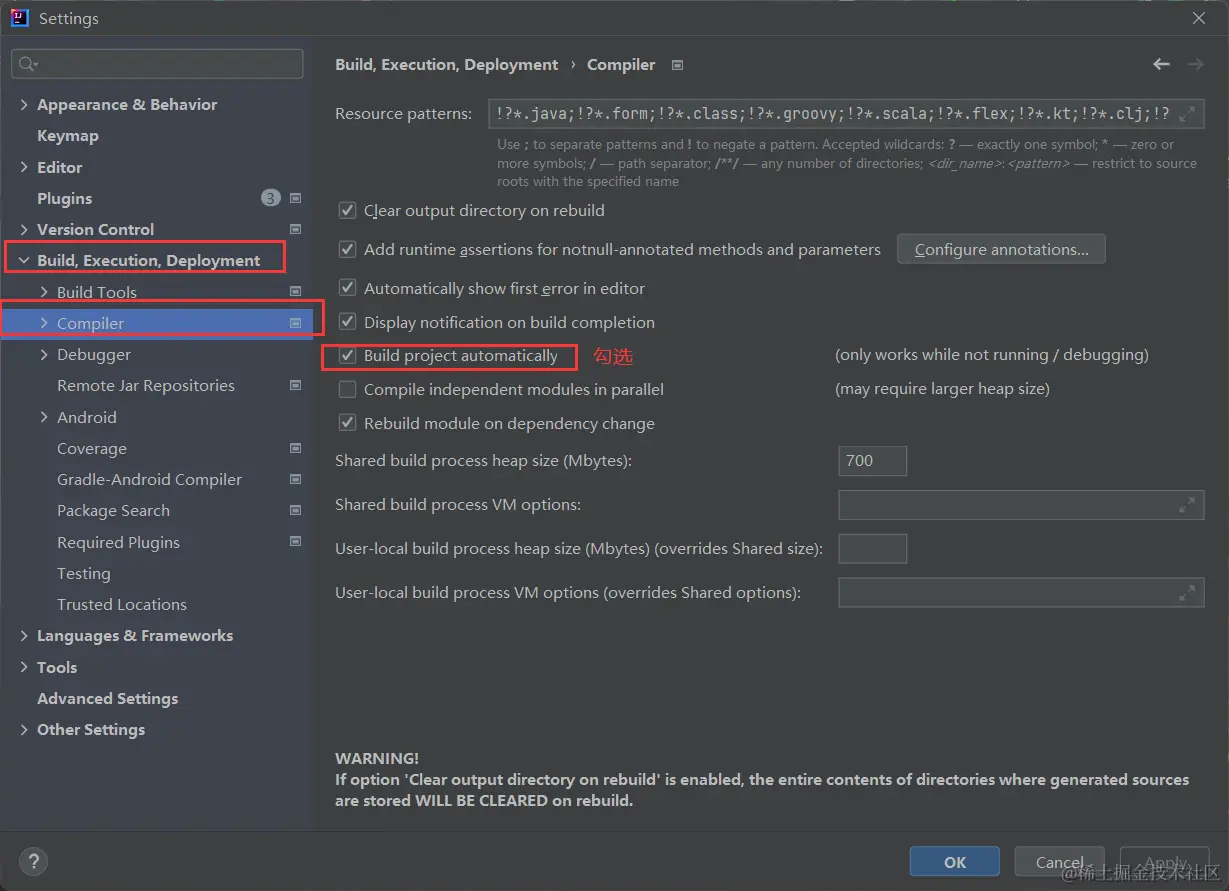Click Build, Execution, Deployment breadcrumb
The height and width of the screenshot is (891, 1229).
coord(447,64)
